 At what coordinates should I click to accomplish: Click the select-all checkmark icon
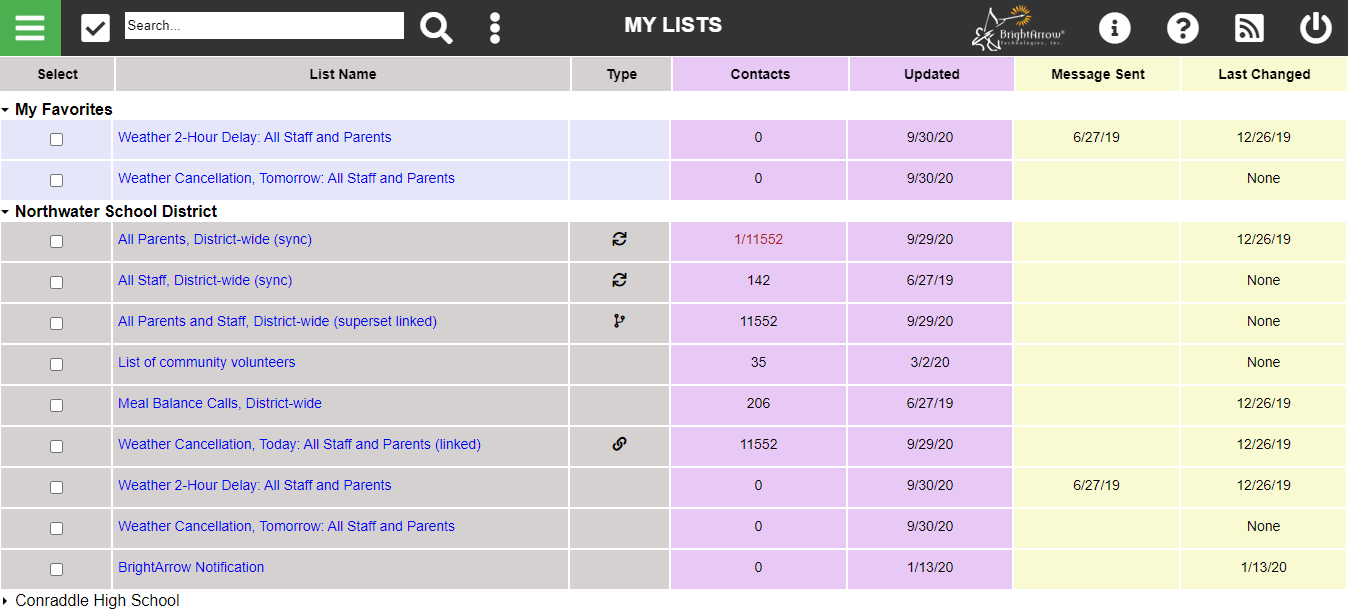[95, 28]
